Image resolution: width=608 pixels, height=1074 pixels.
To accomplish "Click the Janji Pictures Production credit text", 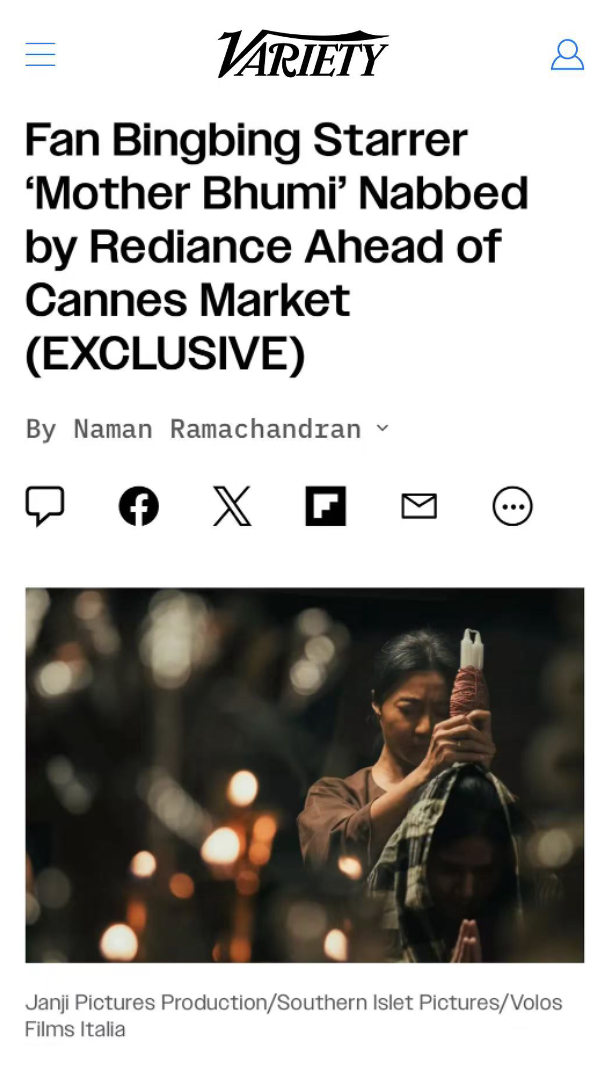I will pos(149,1003).
